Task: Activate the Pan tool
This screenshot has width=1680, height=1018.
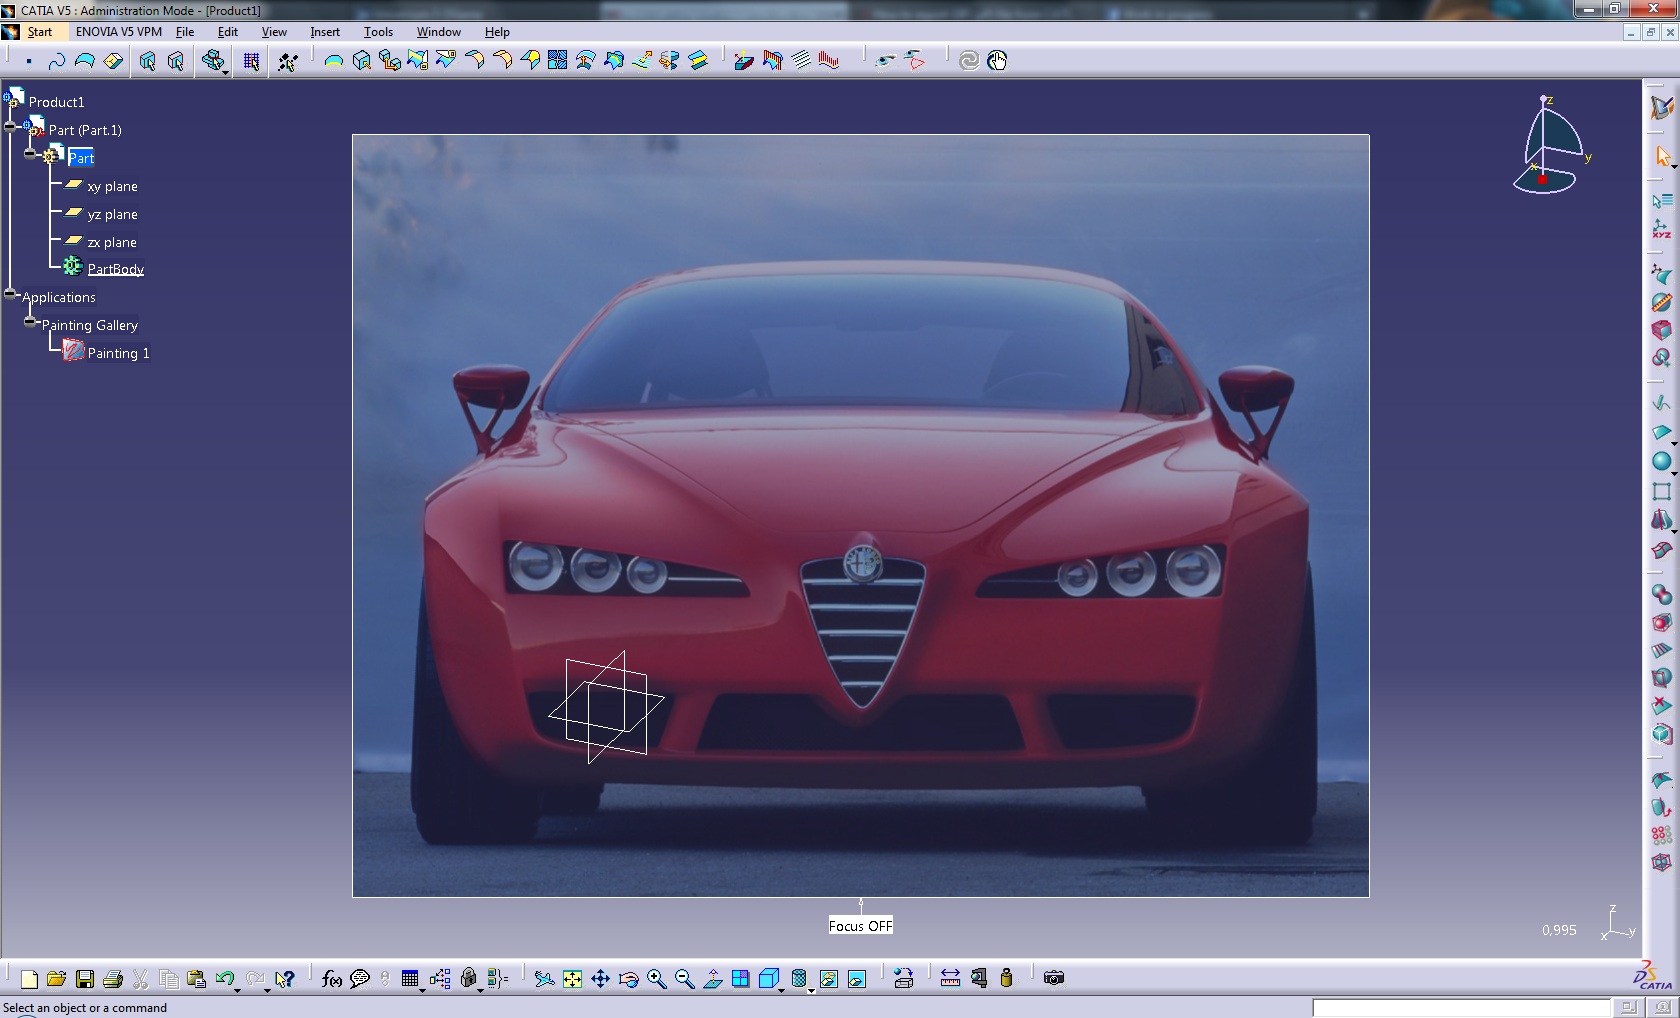Action: (600, 979)
